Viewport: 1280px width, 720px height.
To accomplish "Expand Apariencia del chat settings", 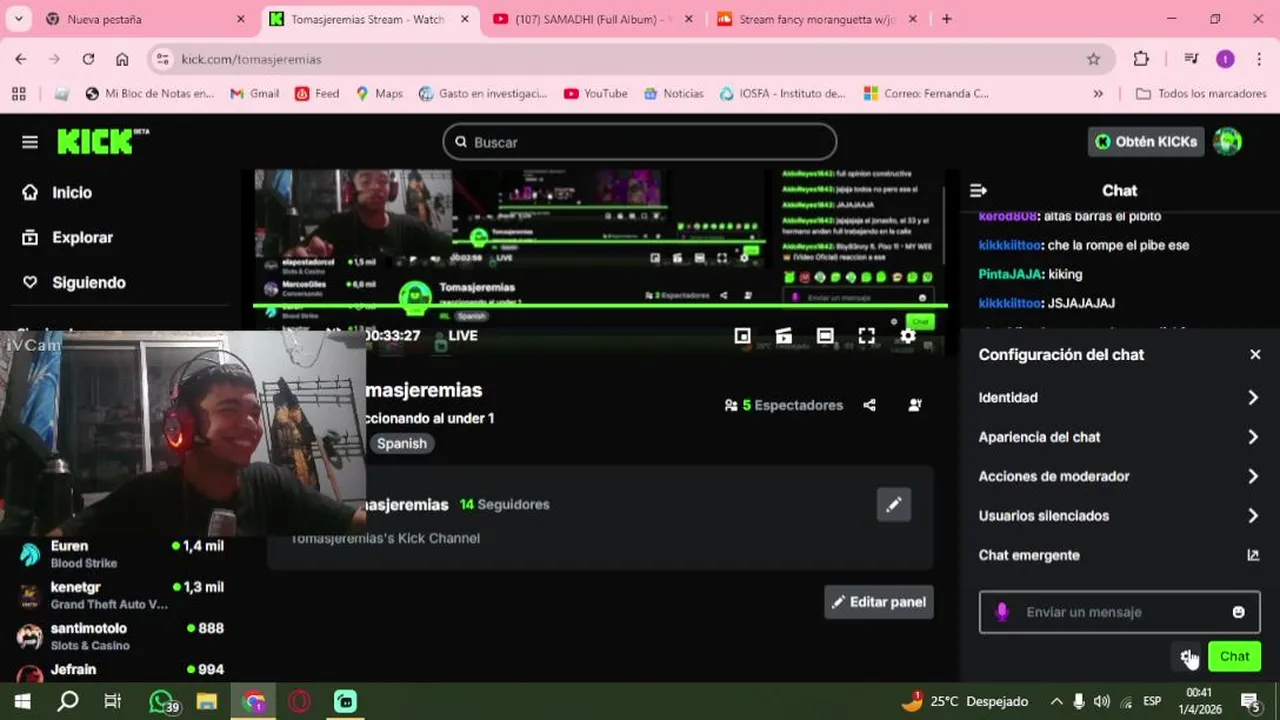I will 1119,437.
